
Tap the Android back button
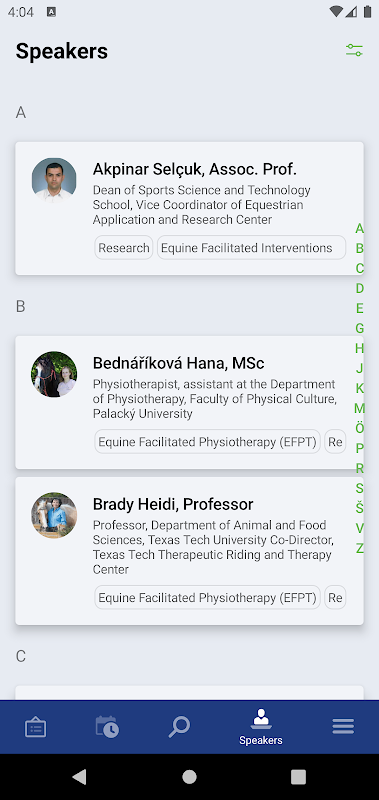(80, 777)
